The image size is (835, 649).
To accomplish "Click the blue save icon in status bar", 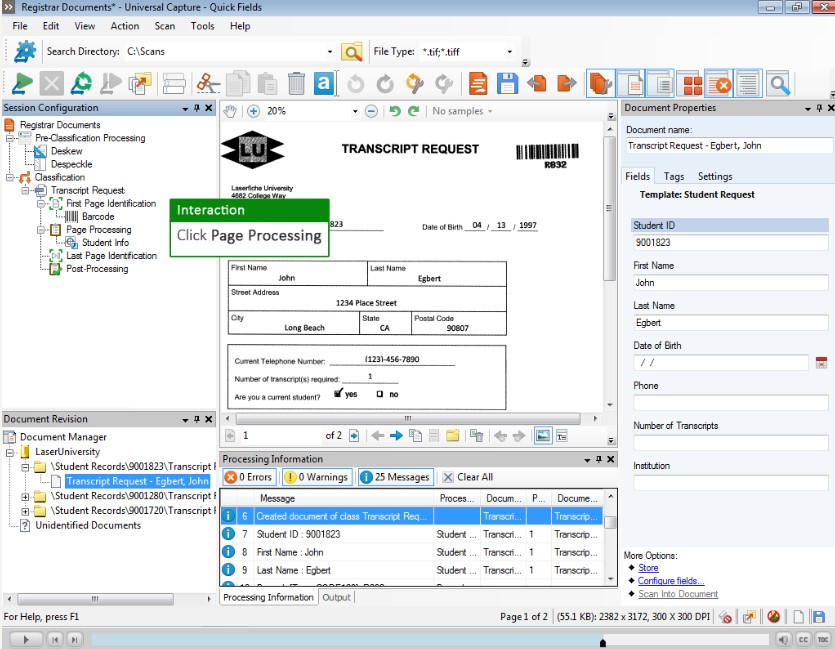I will tap(819, 617).
